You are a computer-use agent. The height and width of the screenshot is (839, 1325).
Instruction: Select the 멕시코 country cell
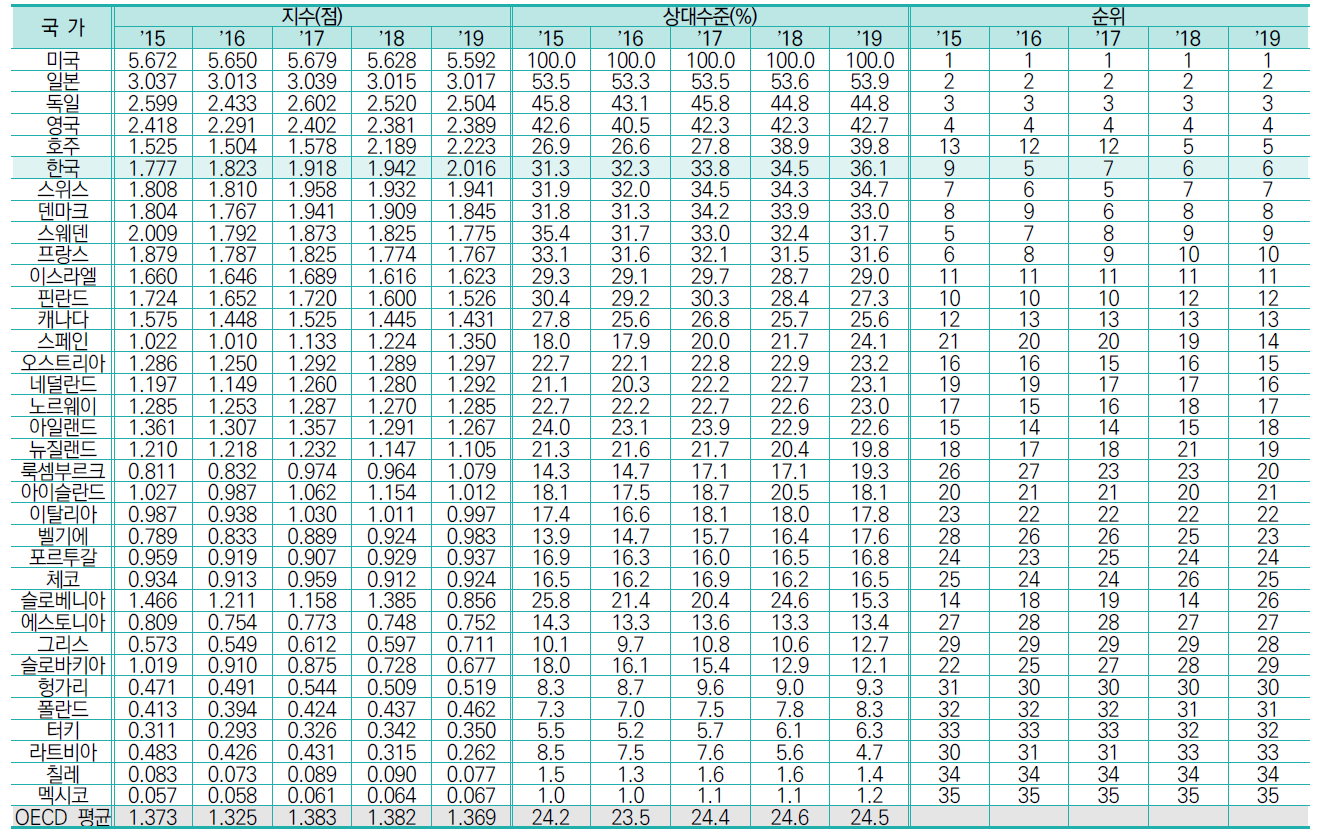62,795
